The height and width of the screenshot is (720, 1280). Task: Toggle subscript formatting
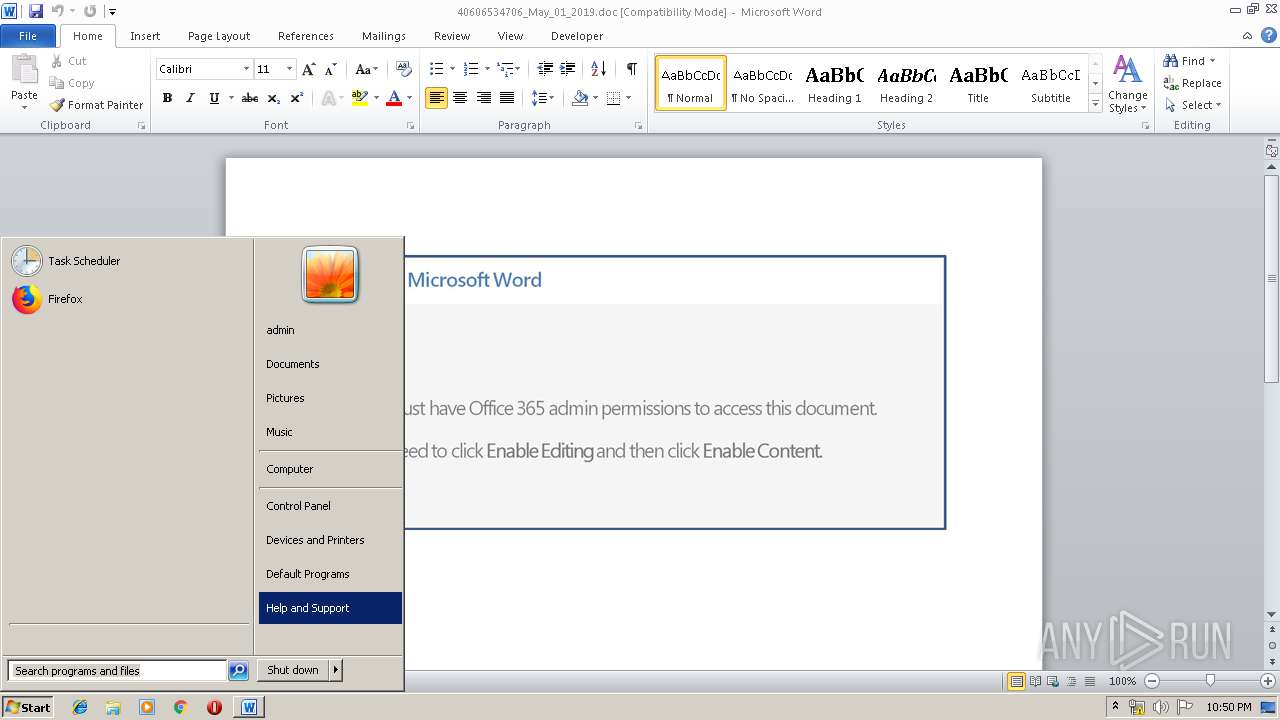pos(274,98)
